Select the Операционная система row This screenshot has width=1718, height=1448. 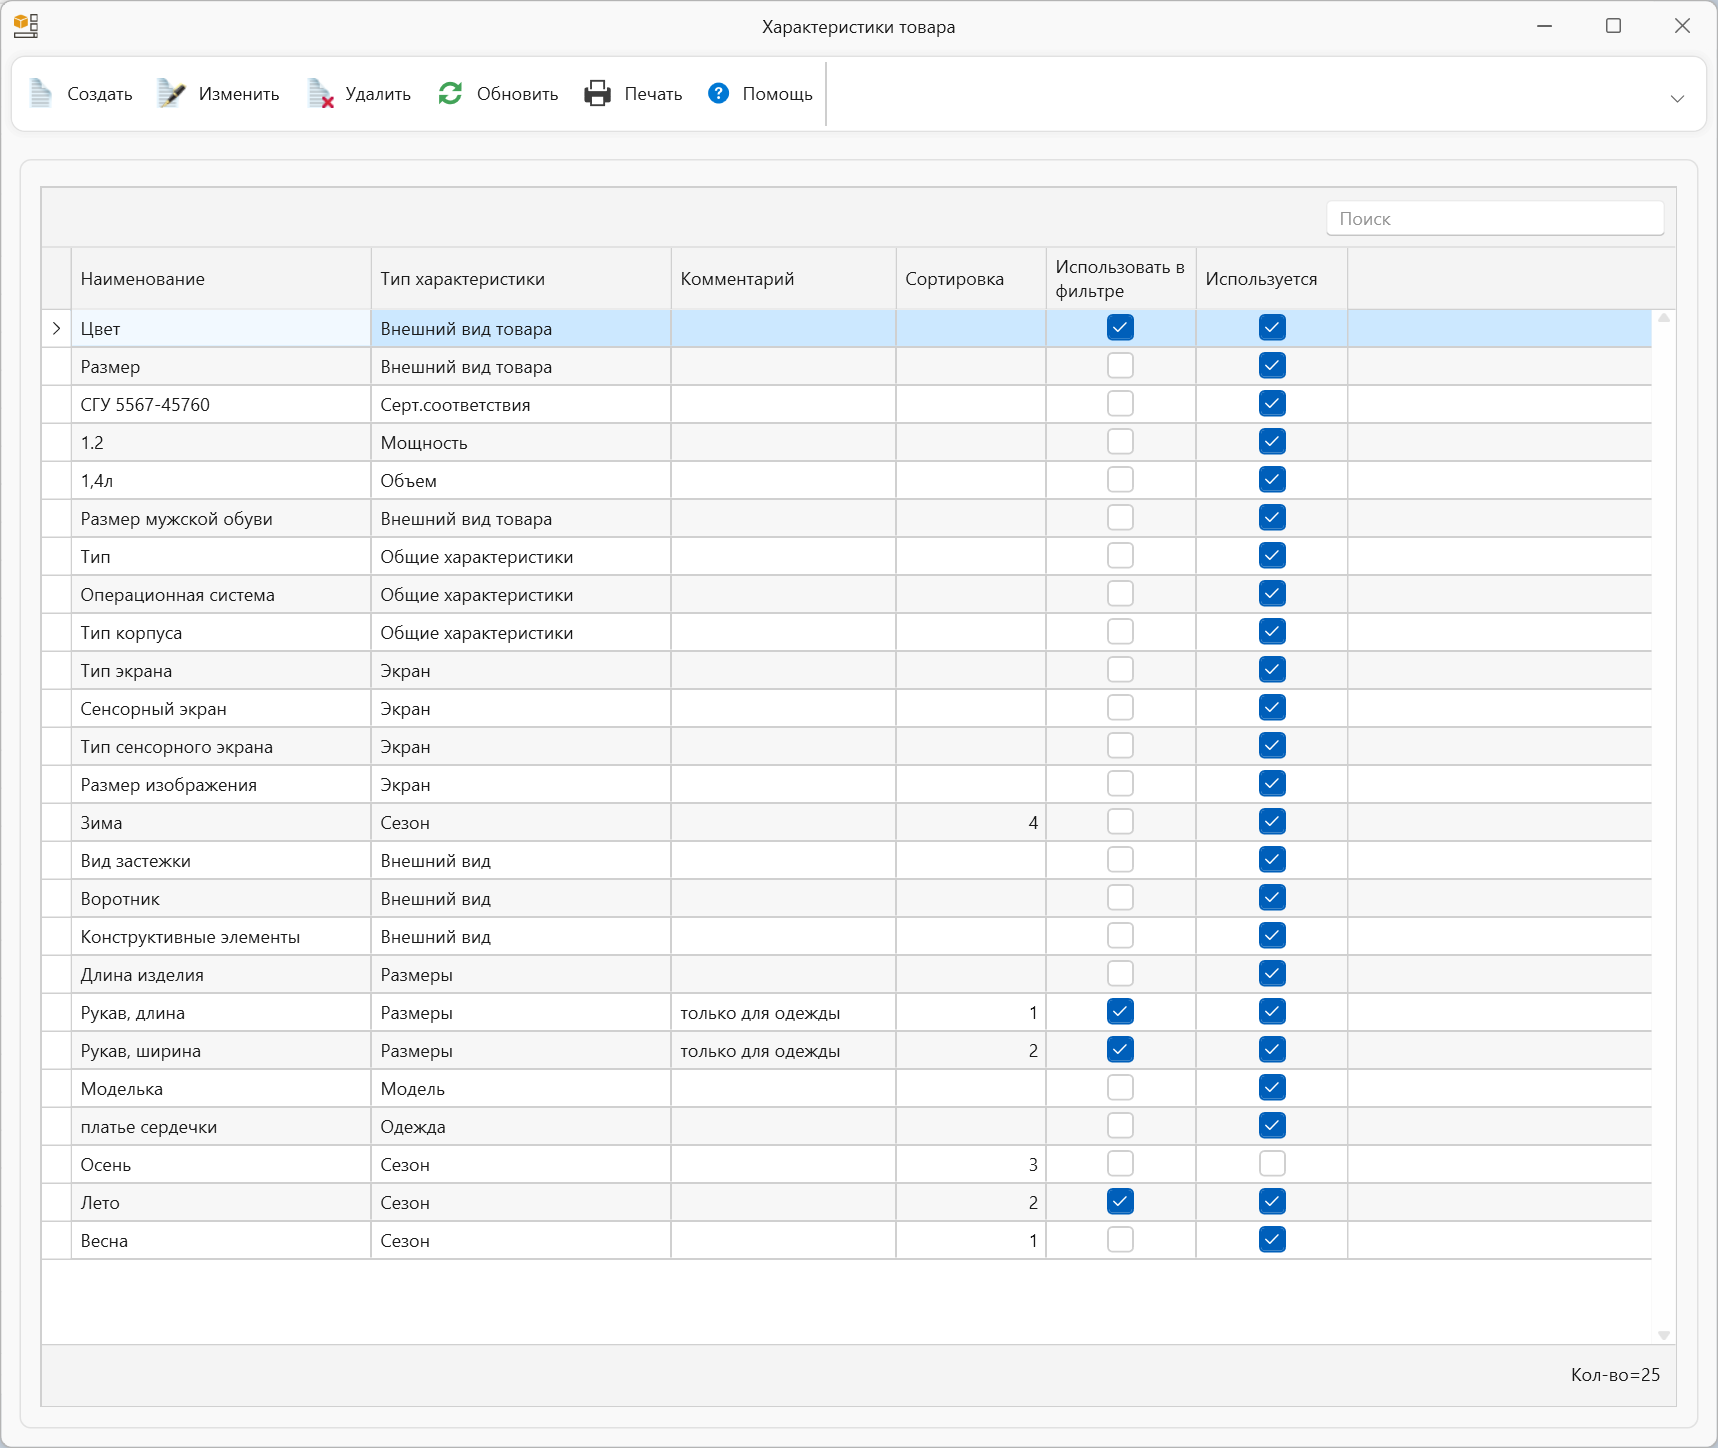click(846, 594)
